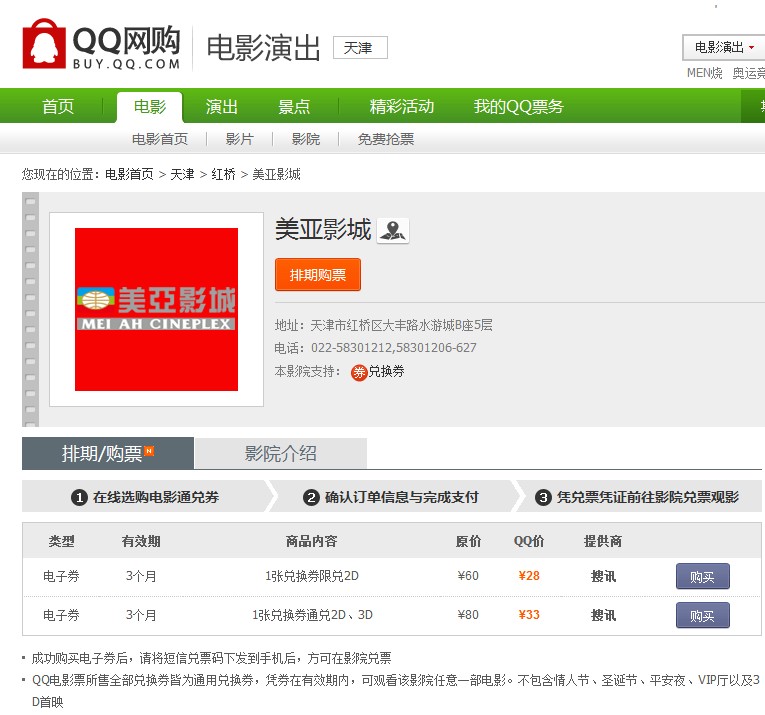Buy the ¥33 2D、3D voucher

point(703,616)
